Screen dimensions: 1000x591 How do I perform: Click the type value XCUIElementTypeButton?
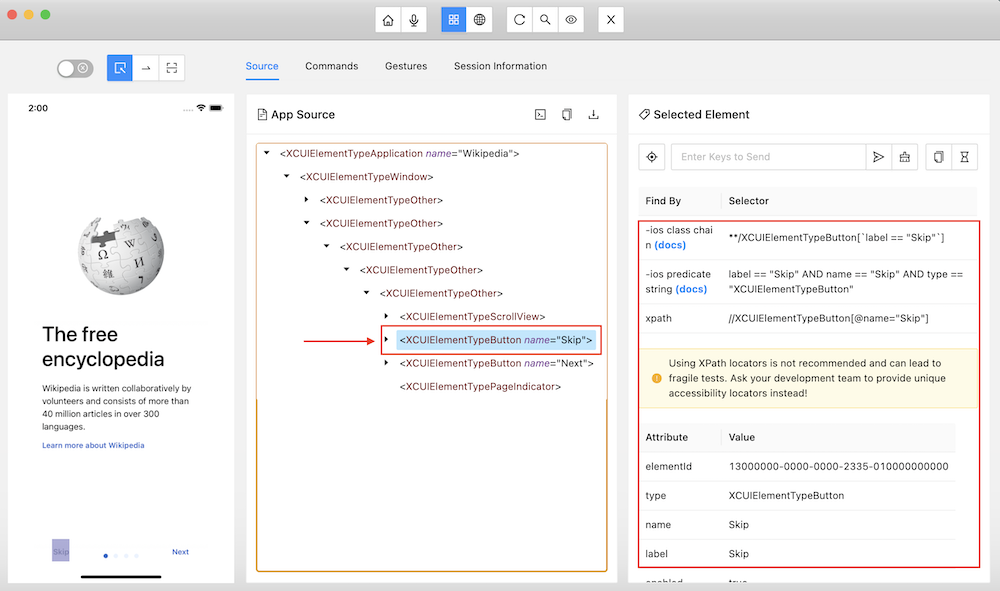pos(786,496)
